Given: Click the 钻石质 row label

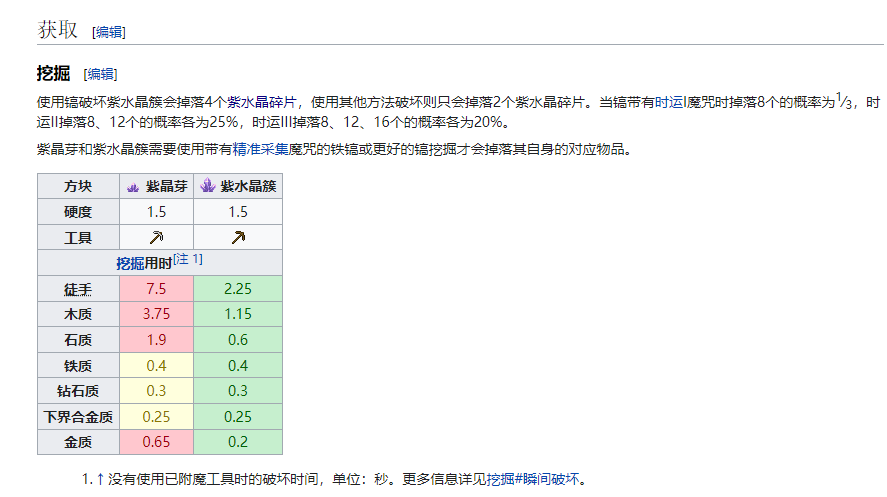Looking at the screenshot, I should (x=78, y=391).
